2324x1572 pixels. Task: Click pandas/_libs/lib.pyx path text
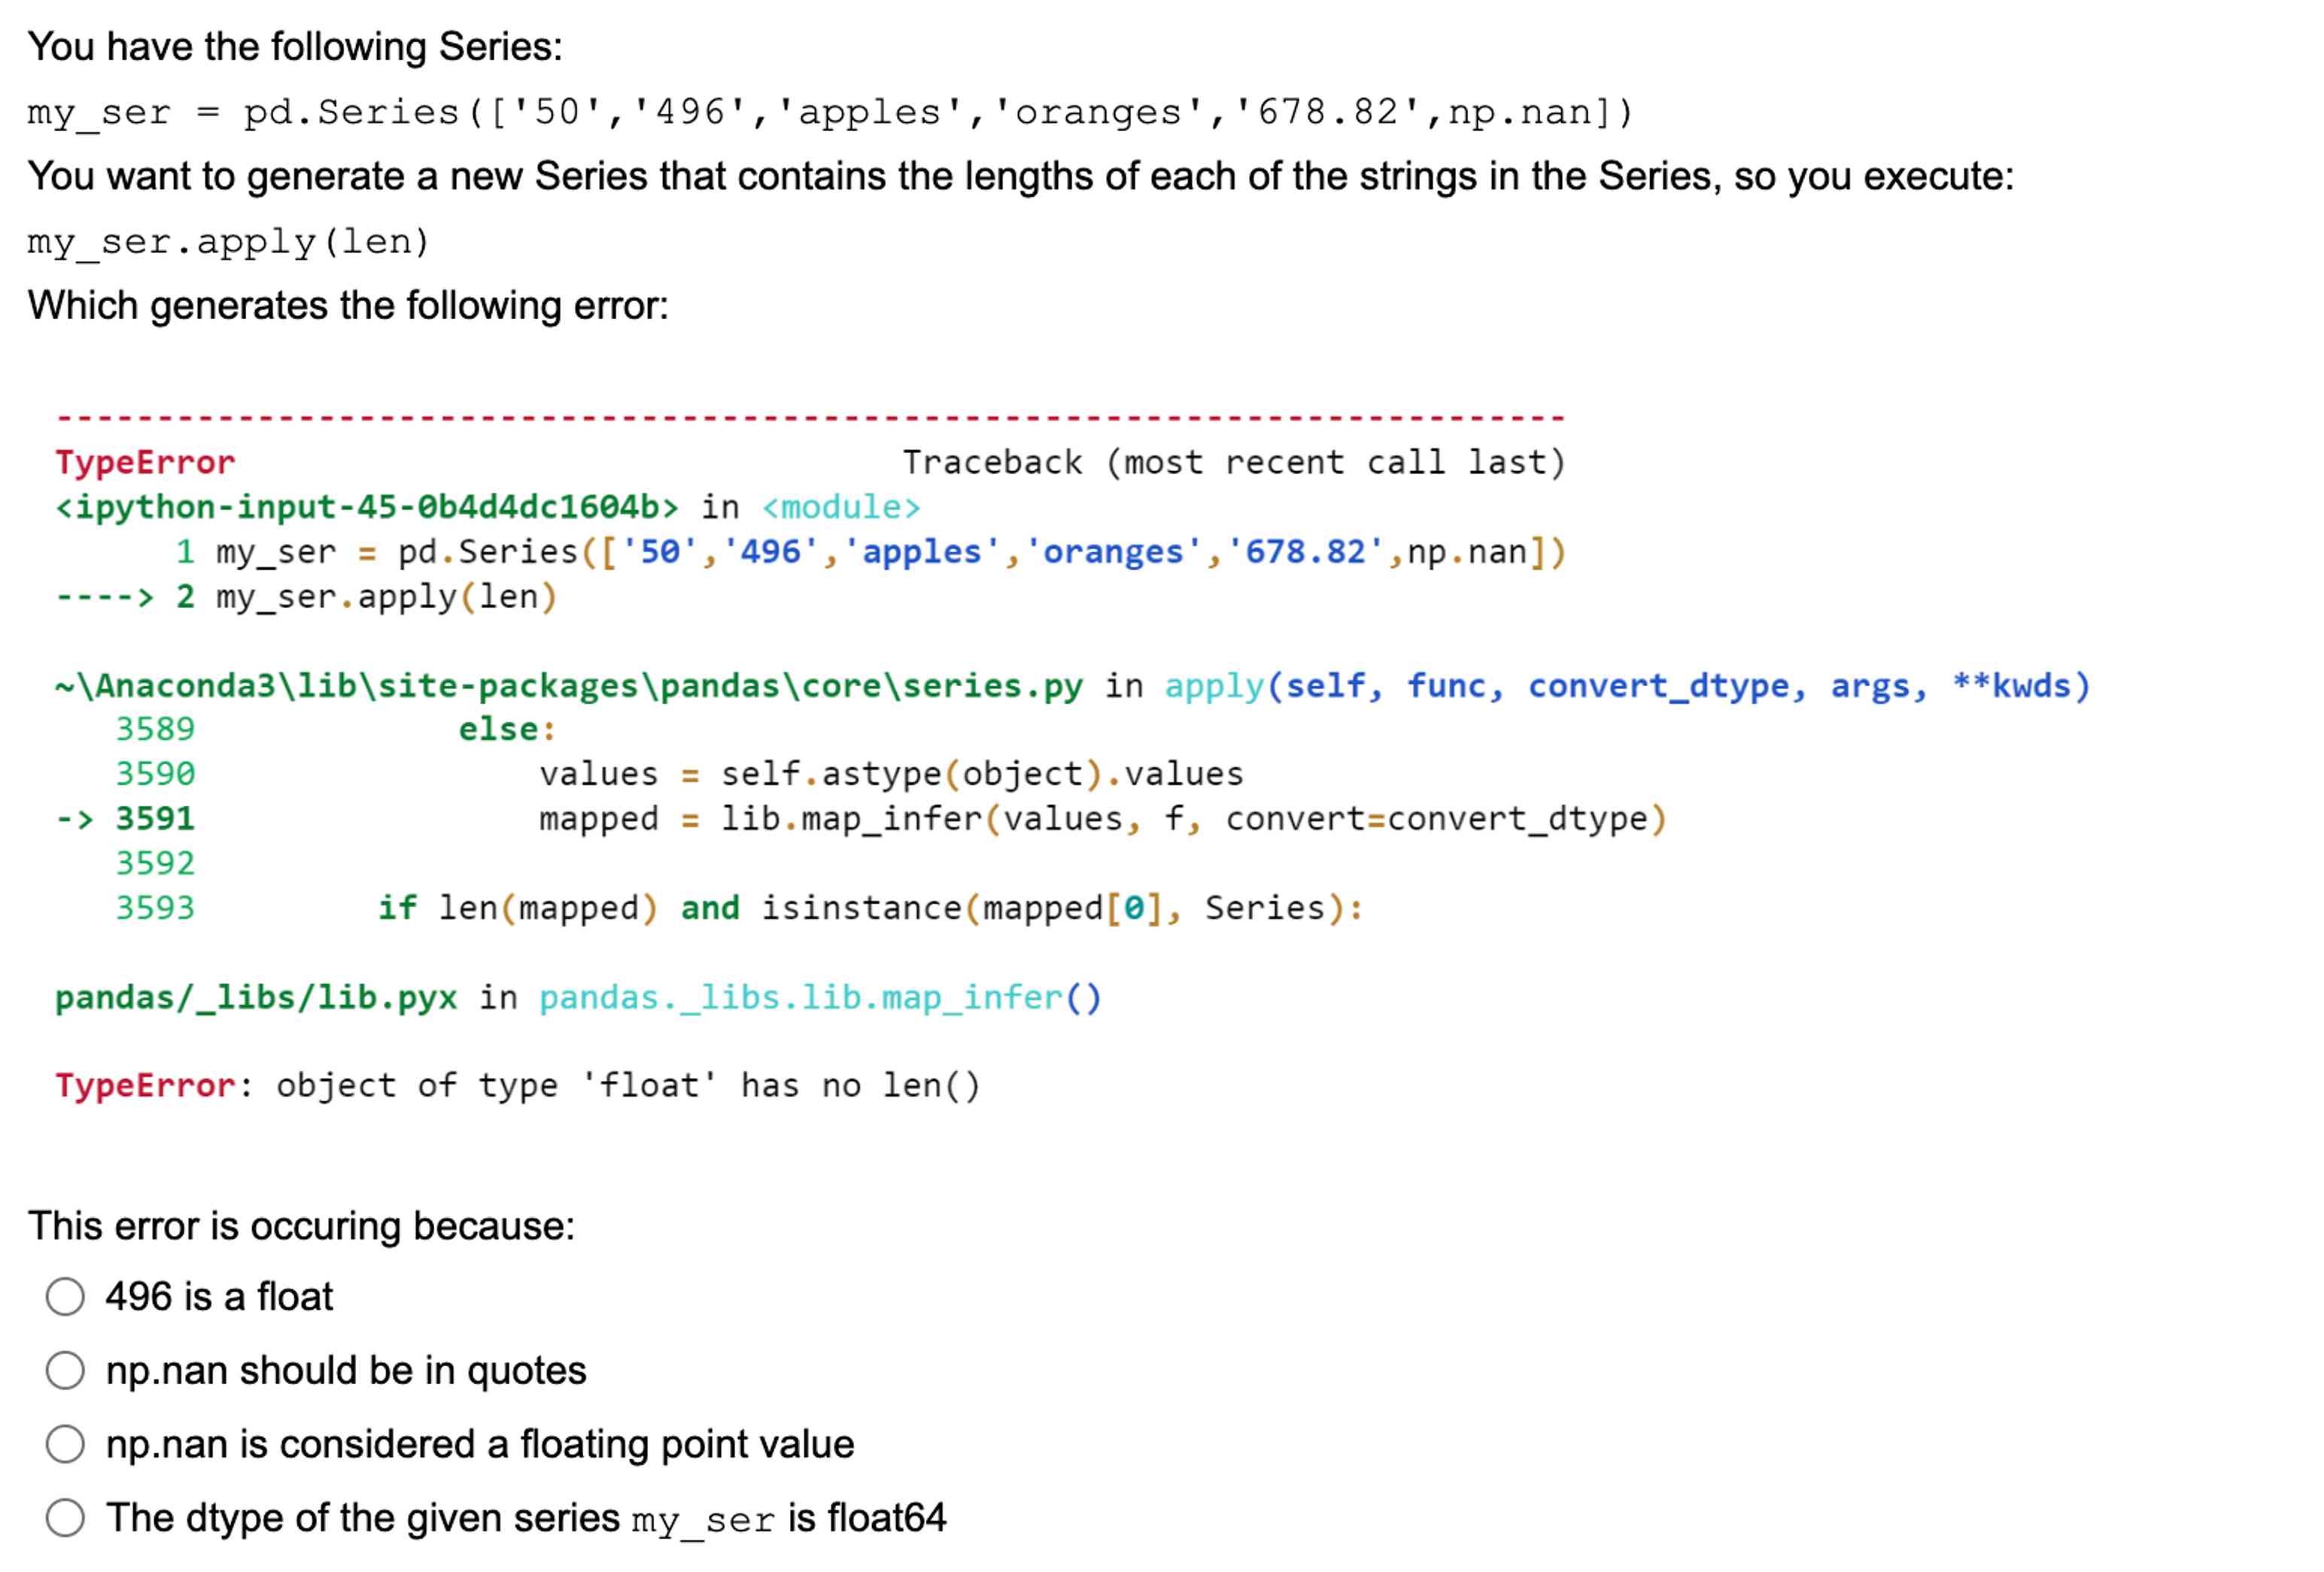tap(256, 997)
